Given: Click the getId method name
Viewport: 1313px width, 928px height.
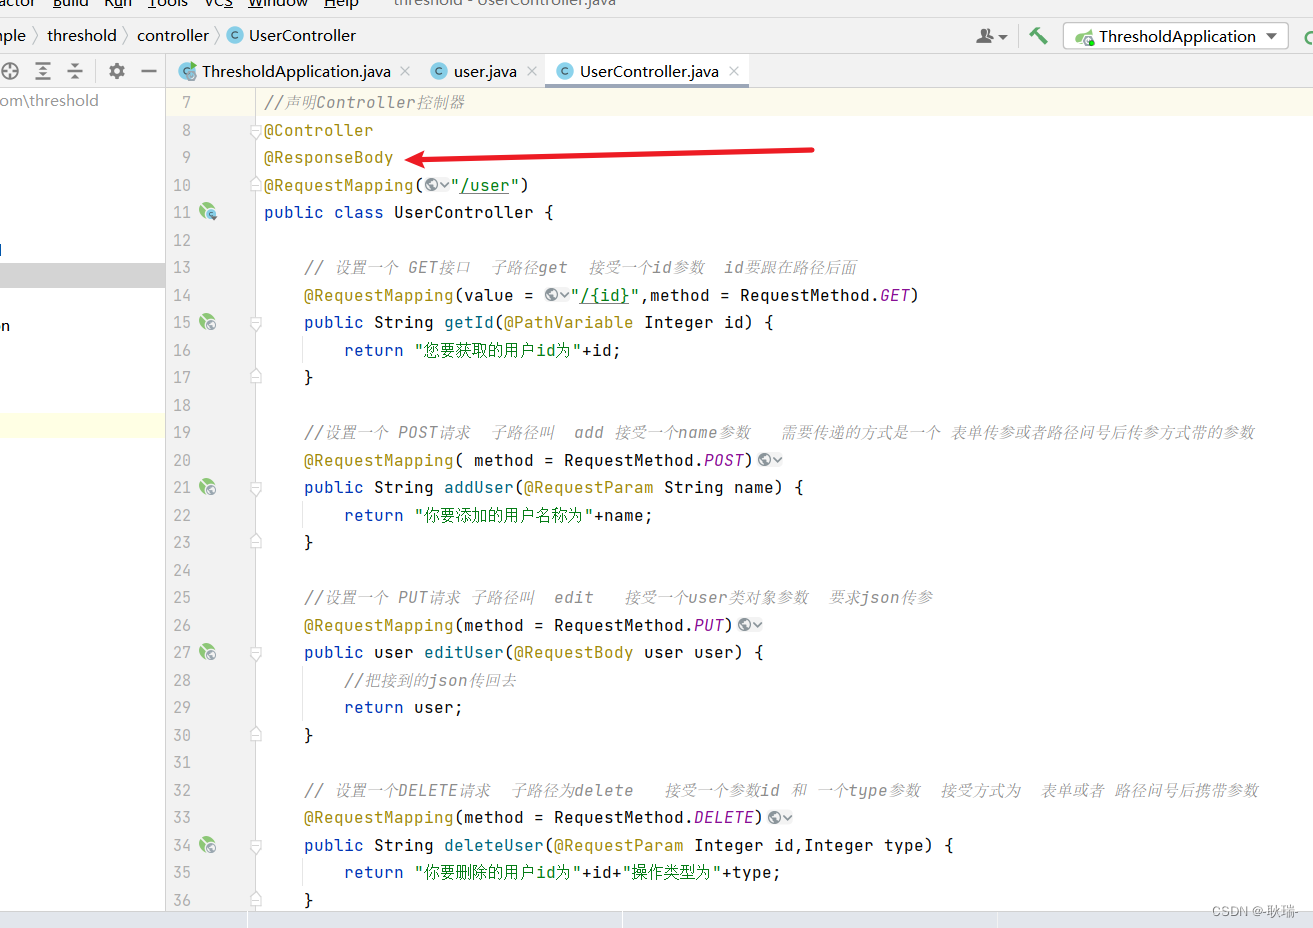Looking at the screenshot, I should (x=469, y=322).
